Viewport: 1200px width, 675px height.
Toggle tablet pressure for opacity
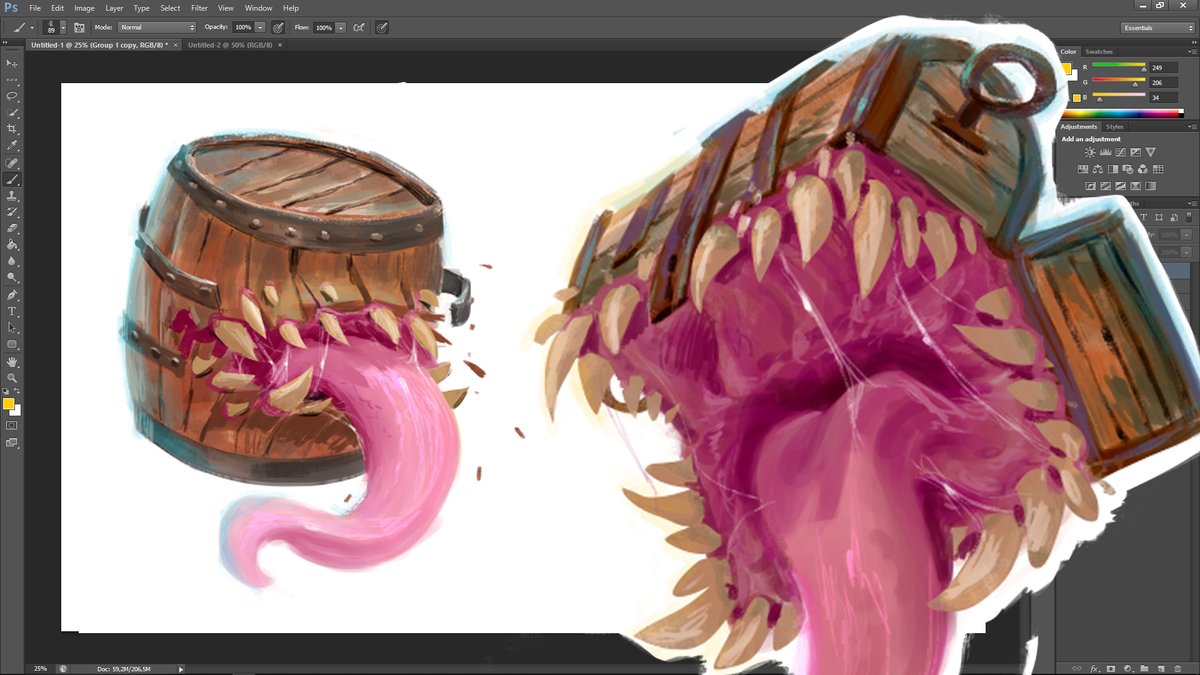(278, 27)
